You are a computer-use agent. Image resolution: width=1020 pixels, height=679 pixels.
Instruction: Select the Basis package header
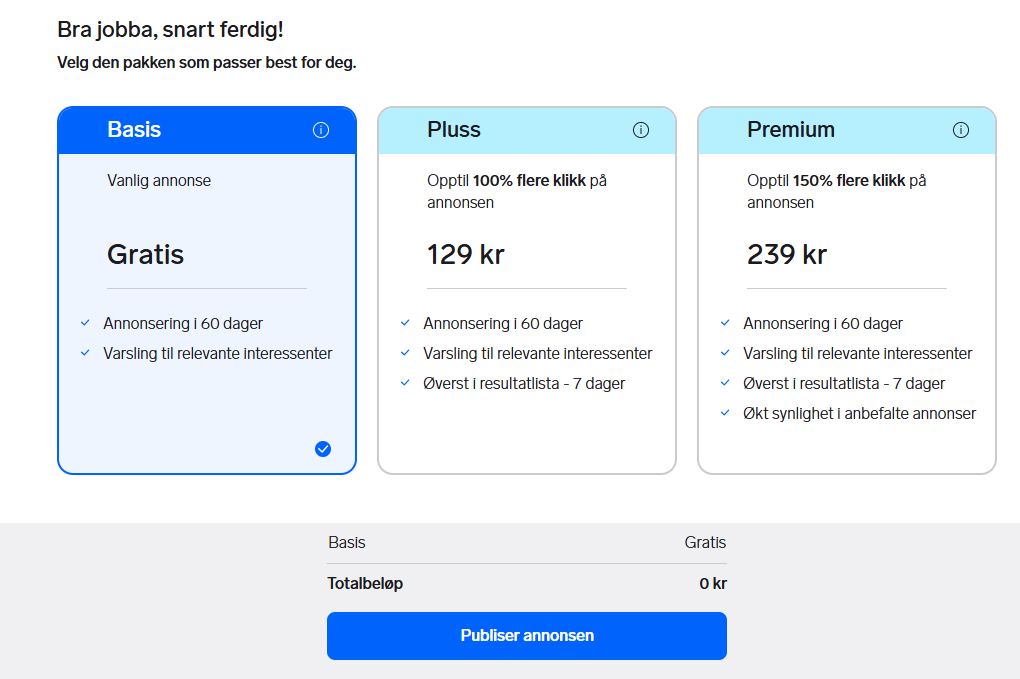pyautogui.click(x=134, y=130)
